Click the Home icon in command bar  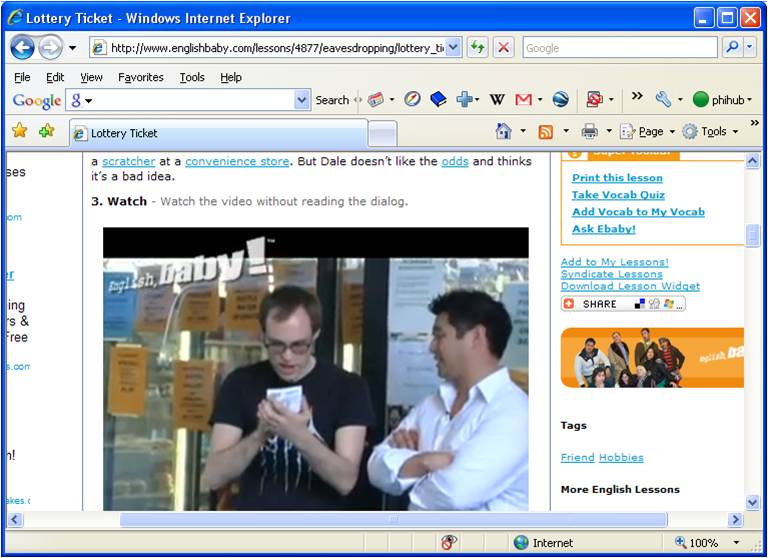click(x=503, y=131)
